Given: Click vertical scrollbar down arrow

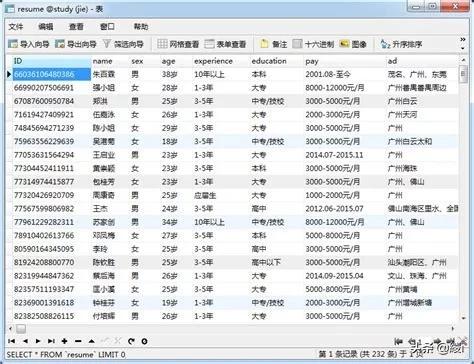Looking at the screenshot, I should click(x=463, y=318).
